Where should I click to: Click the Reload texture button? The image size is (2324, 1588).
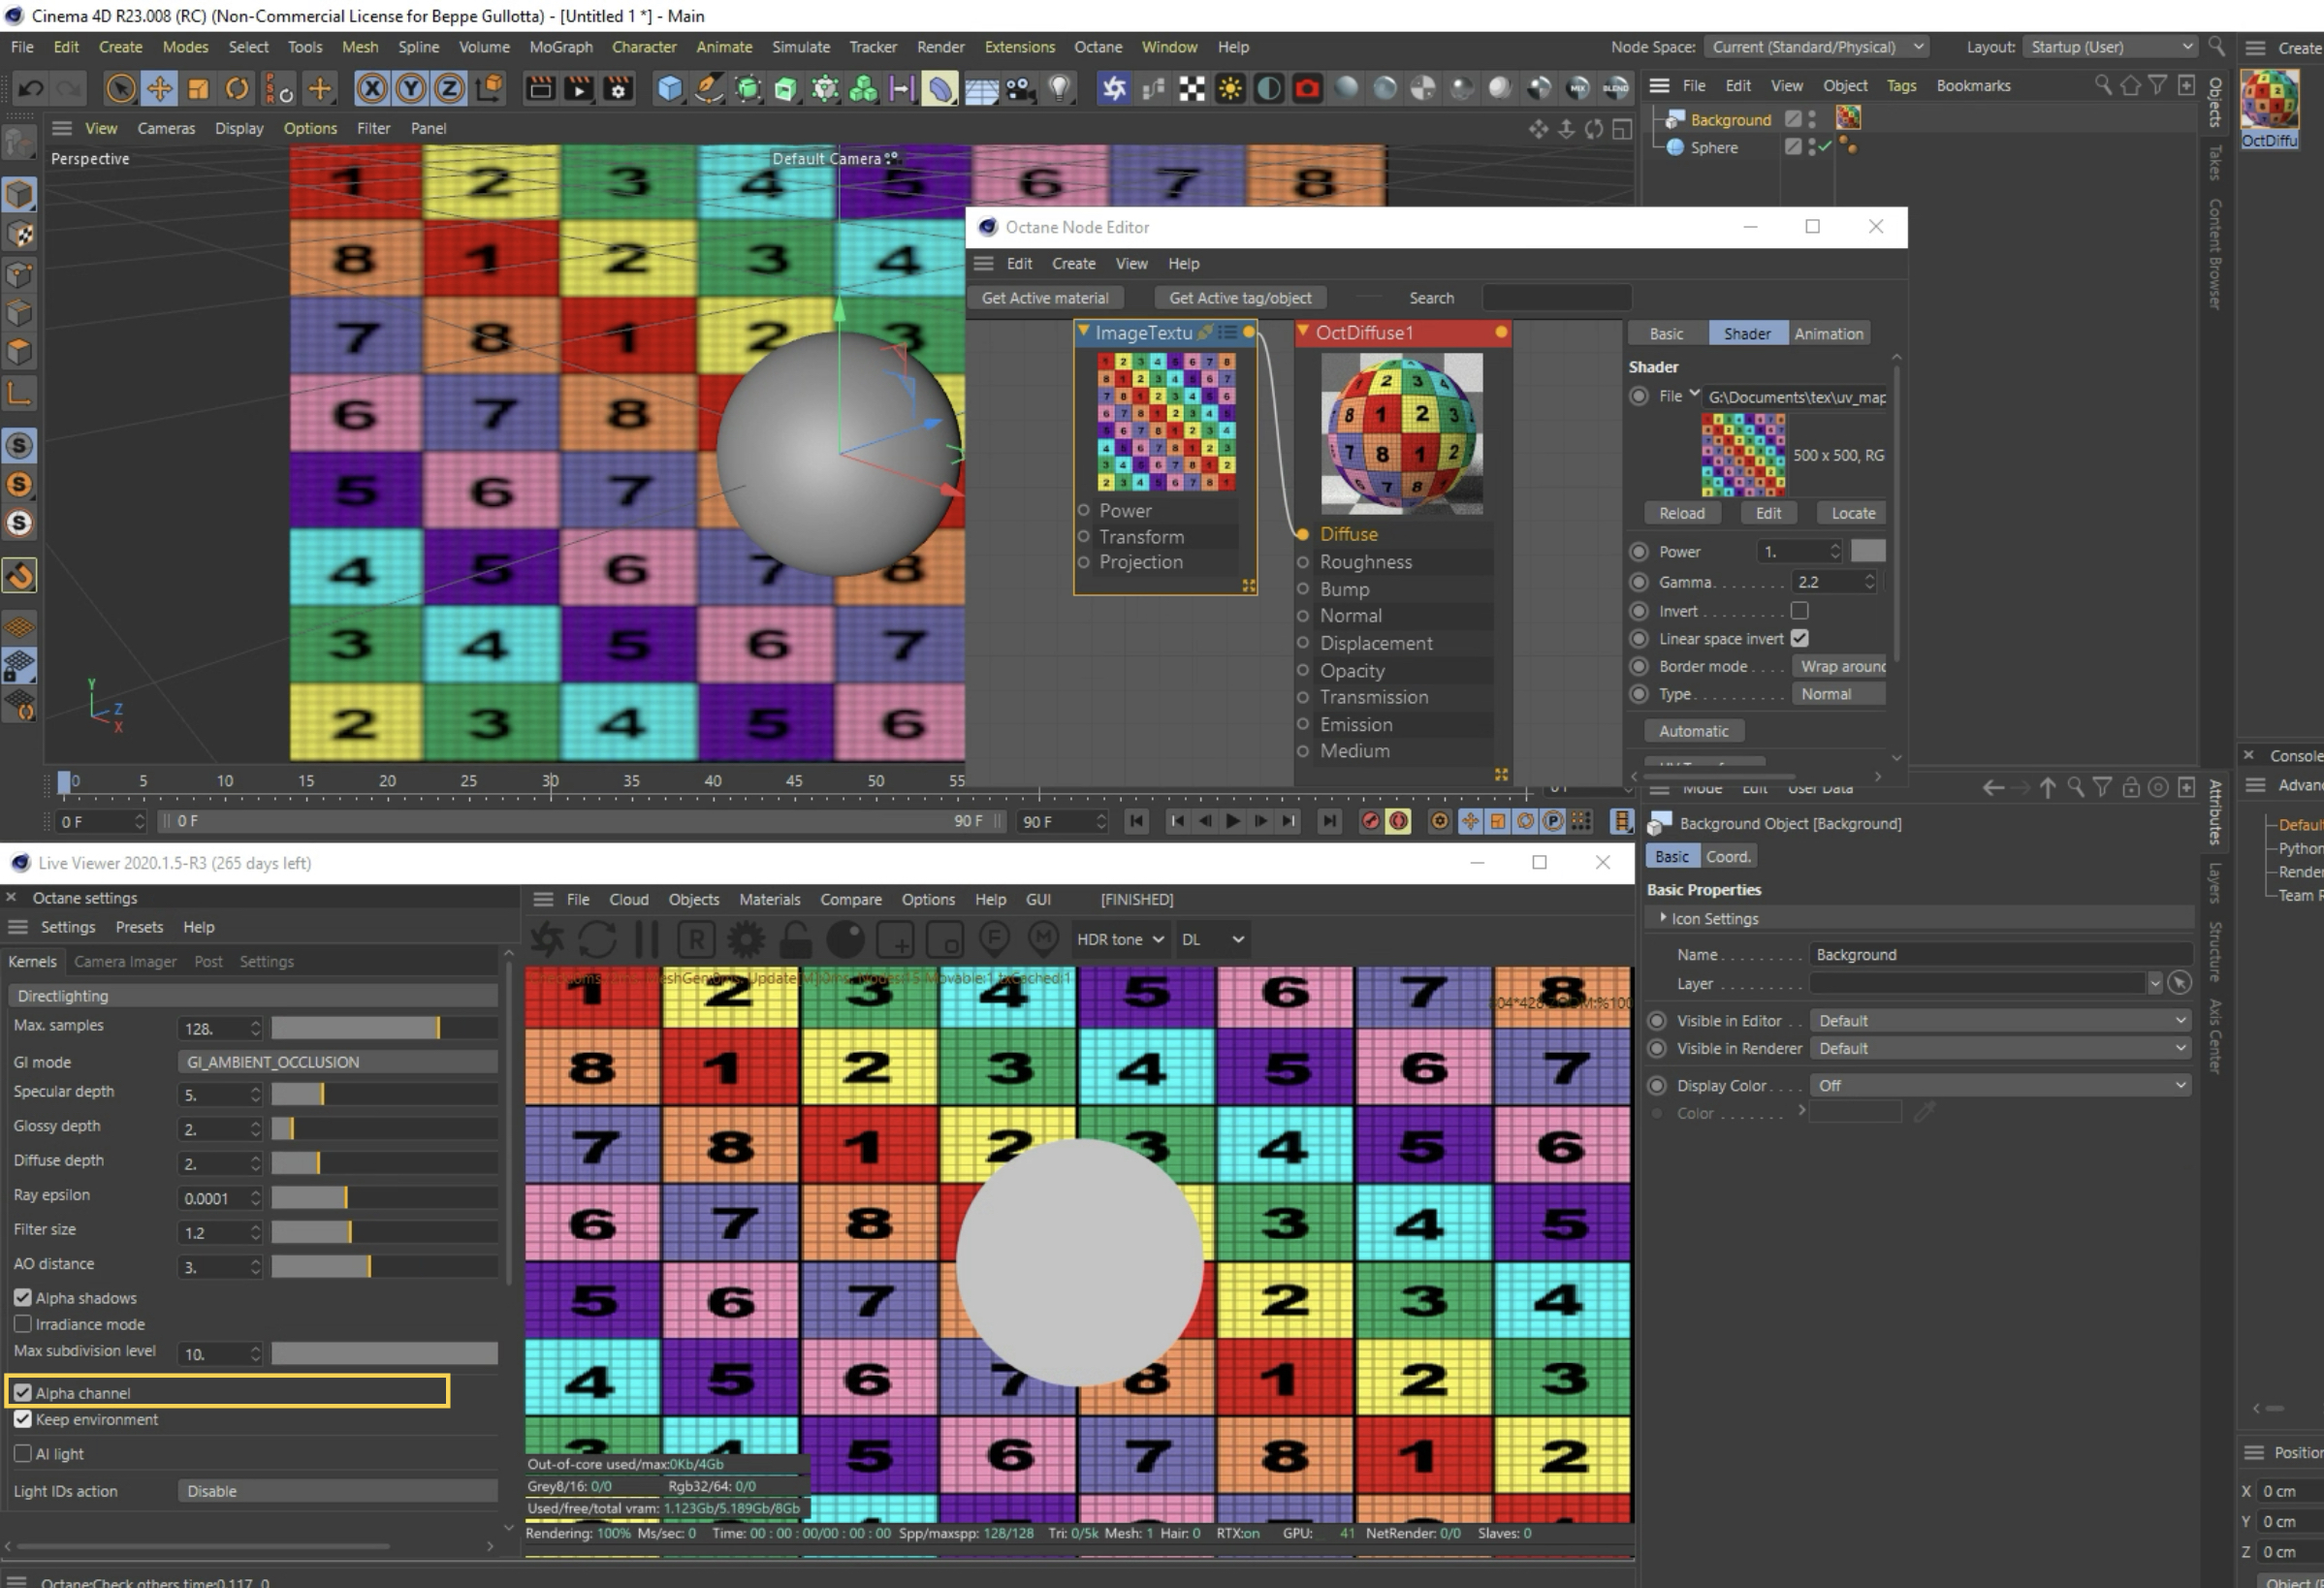(1681, 513)
